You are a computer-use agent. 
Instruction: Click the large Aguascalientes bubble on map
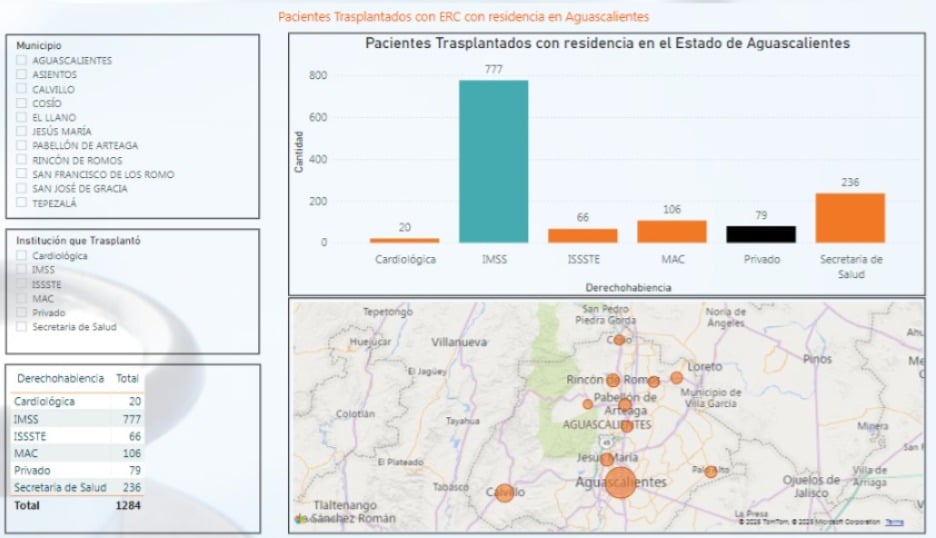(620, 482)
